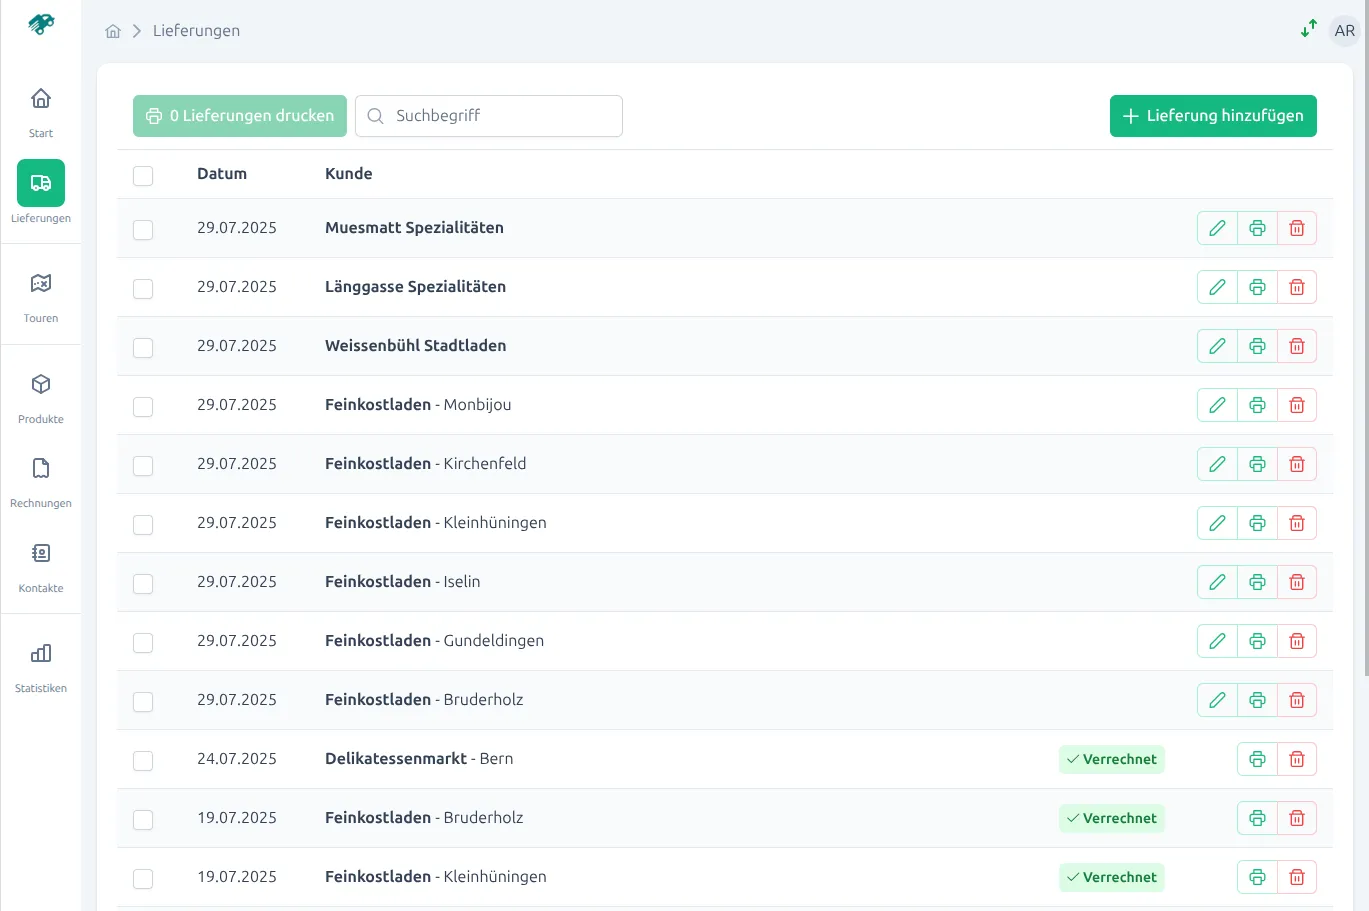
Task: Select Start in the sidebar
Action: (x=40, y=107)
